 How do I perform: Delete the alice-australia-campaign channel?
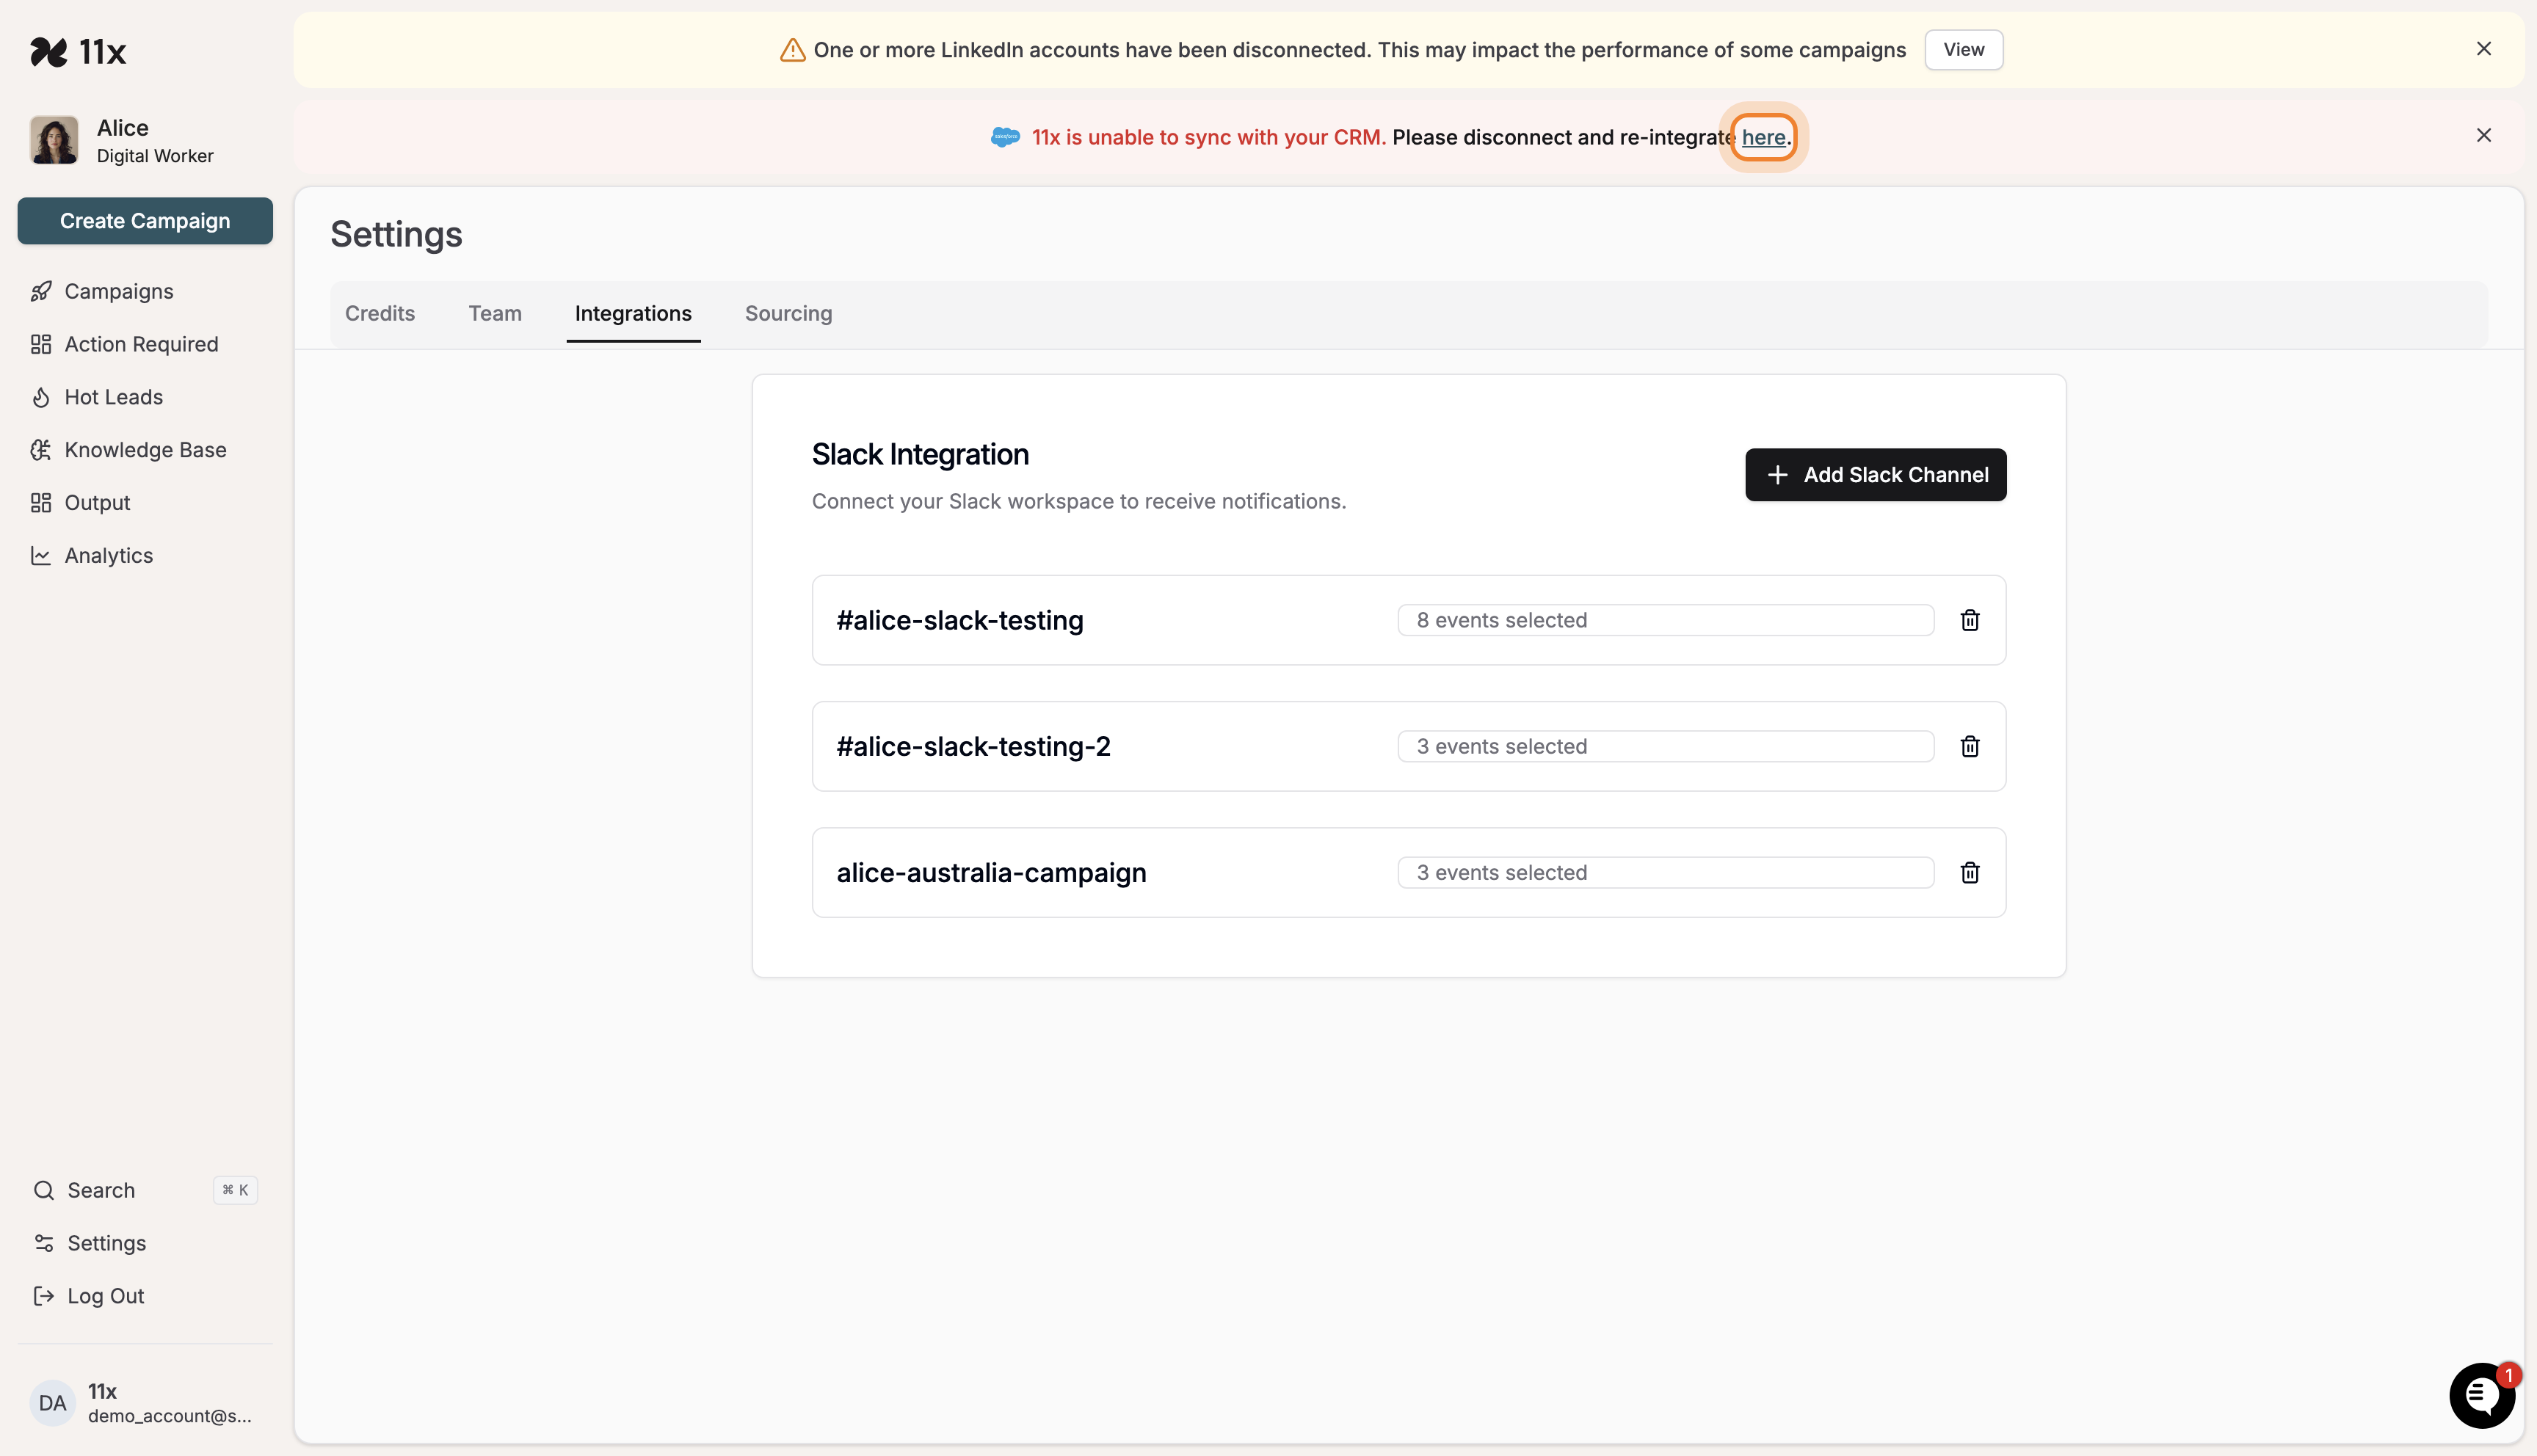[x=1969, y=872]
